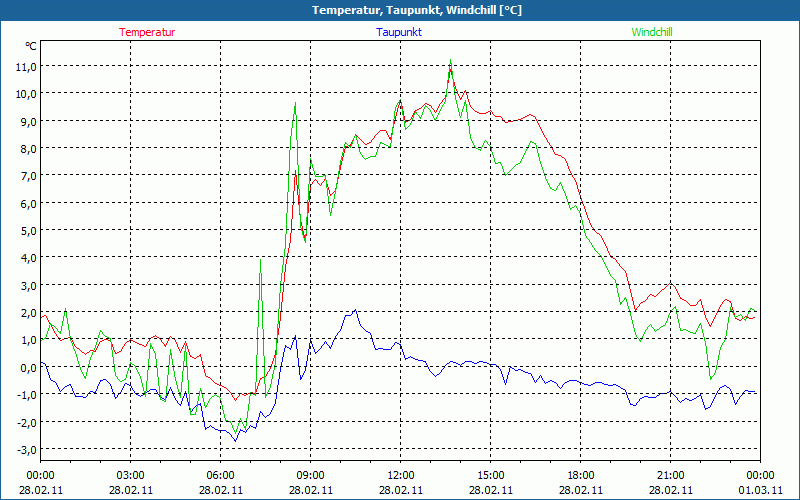Select the blue Taupunkt legend label
800x500 pixels.
pyautogui.click(x=399, y=32)
